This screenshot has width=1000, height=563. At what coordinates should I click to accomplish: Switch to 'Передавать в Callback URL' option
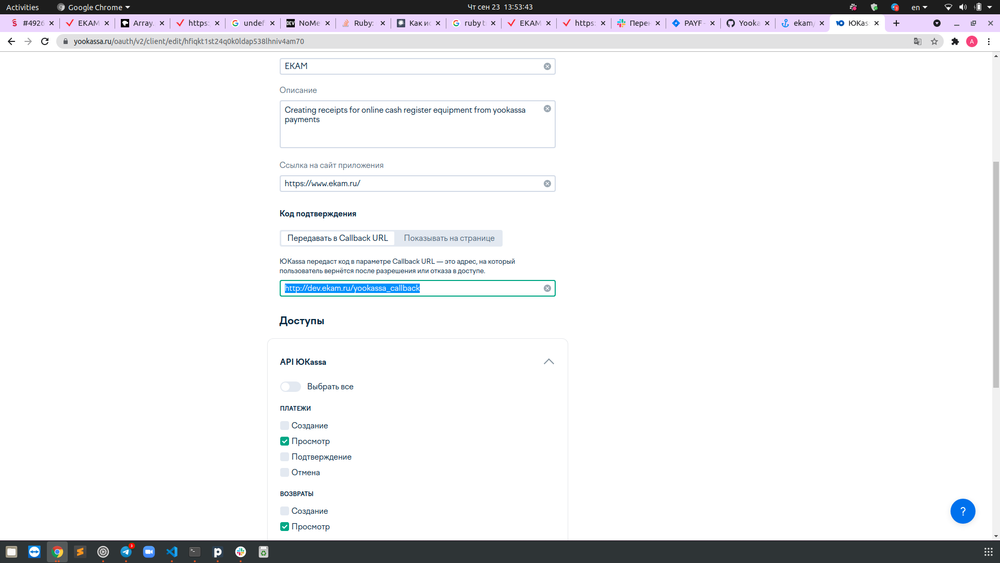point(337,238)
